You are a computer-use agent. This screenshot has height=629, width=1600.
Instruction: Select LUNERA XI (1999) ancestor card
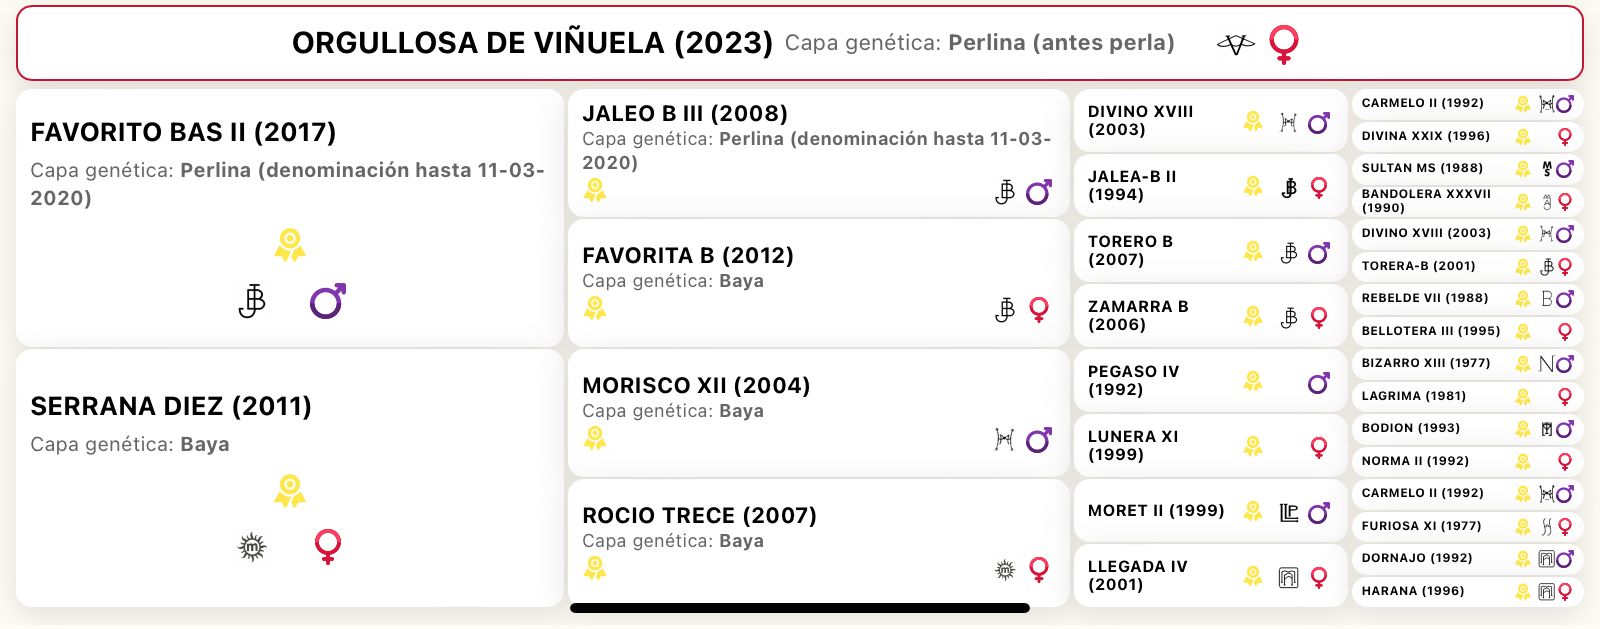(1210, 446)
